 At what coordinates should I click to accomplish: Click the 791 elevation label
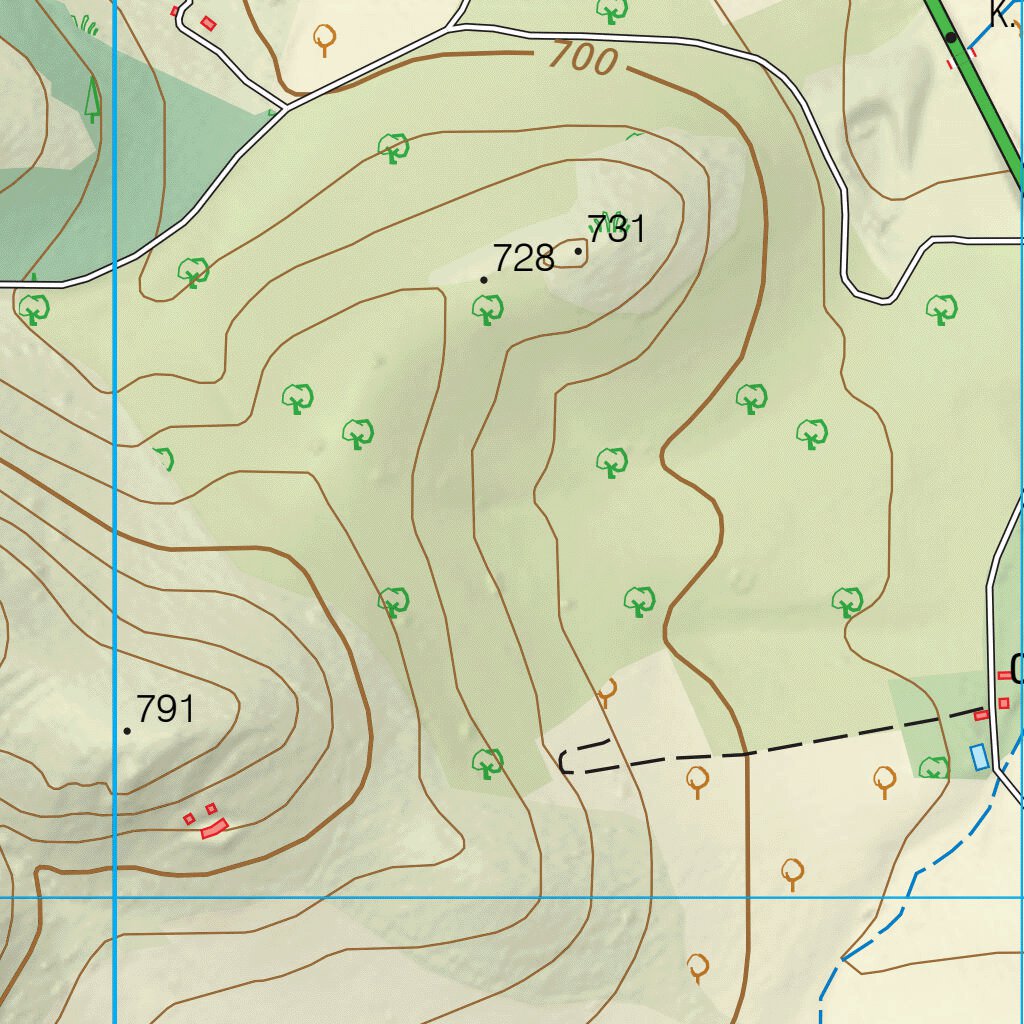point(165,709)
